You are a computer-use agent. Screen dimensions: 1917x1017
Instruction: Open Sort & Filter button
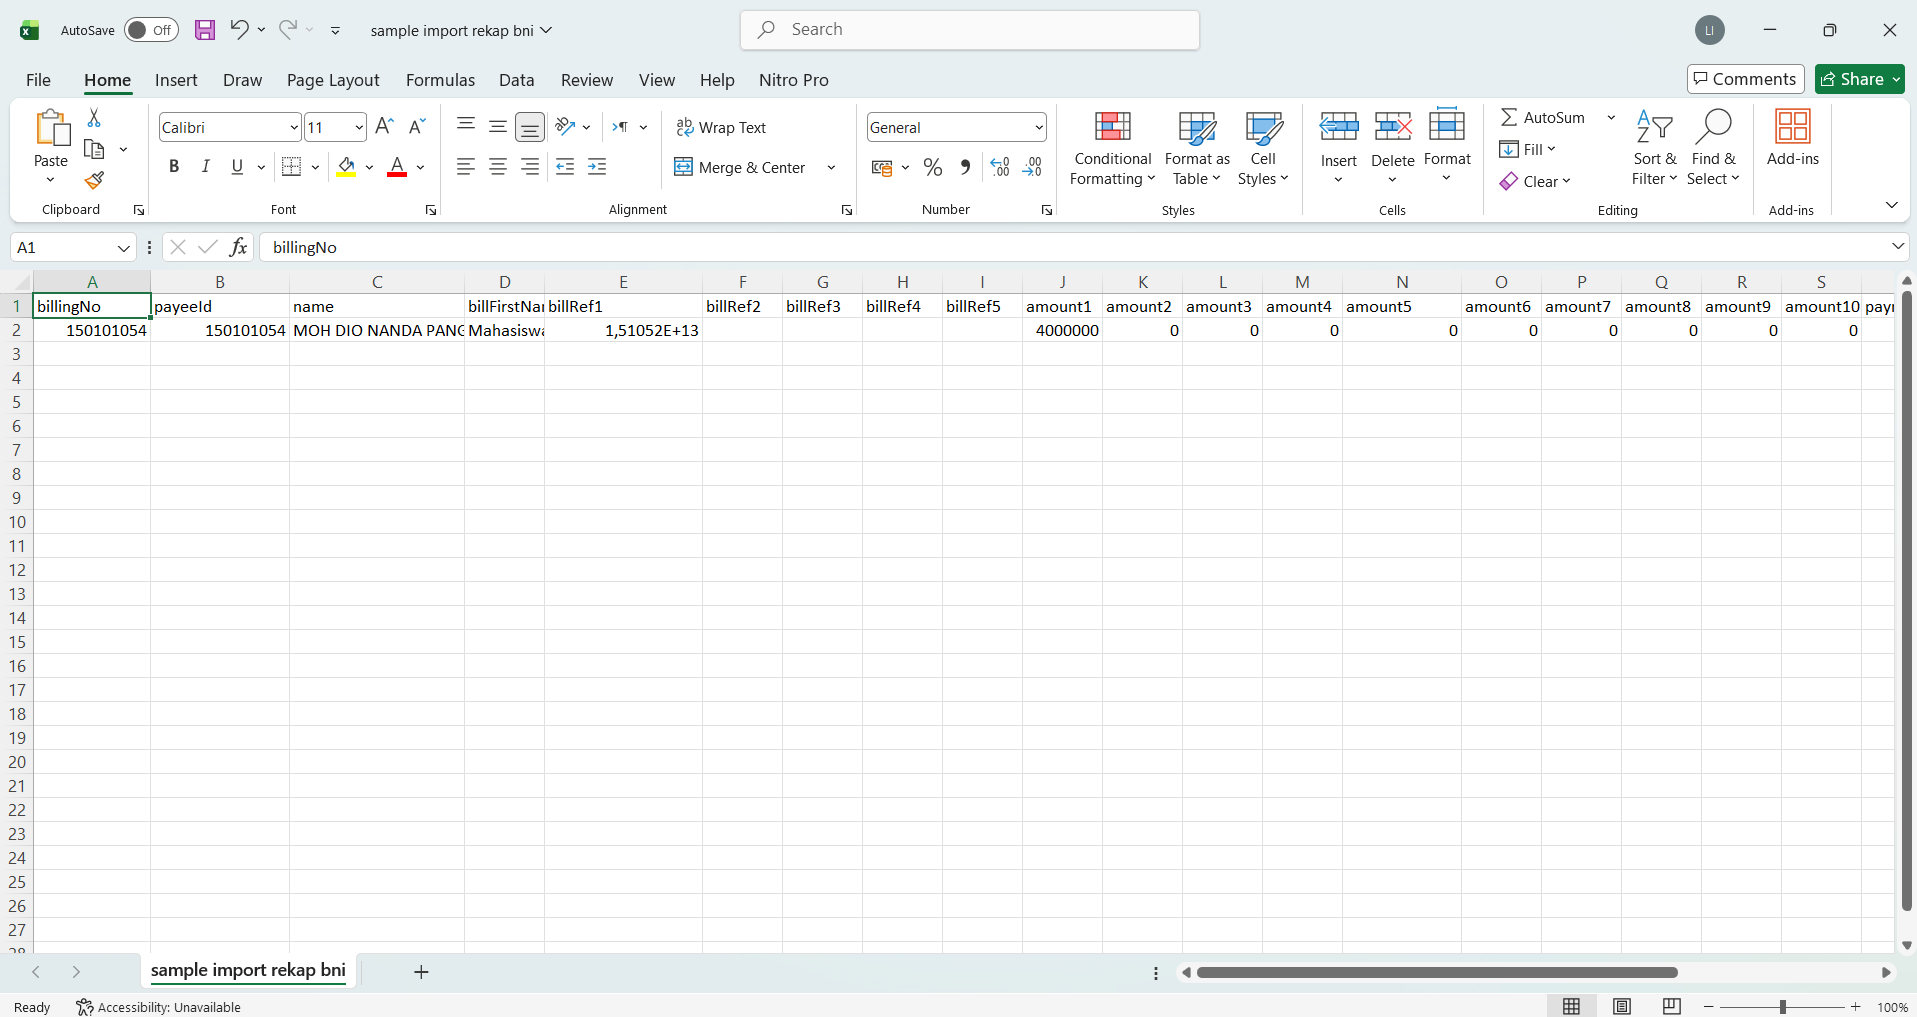(x=1654, y=148)
